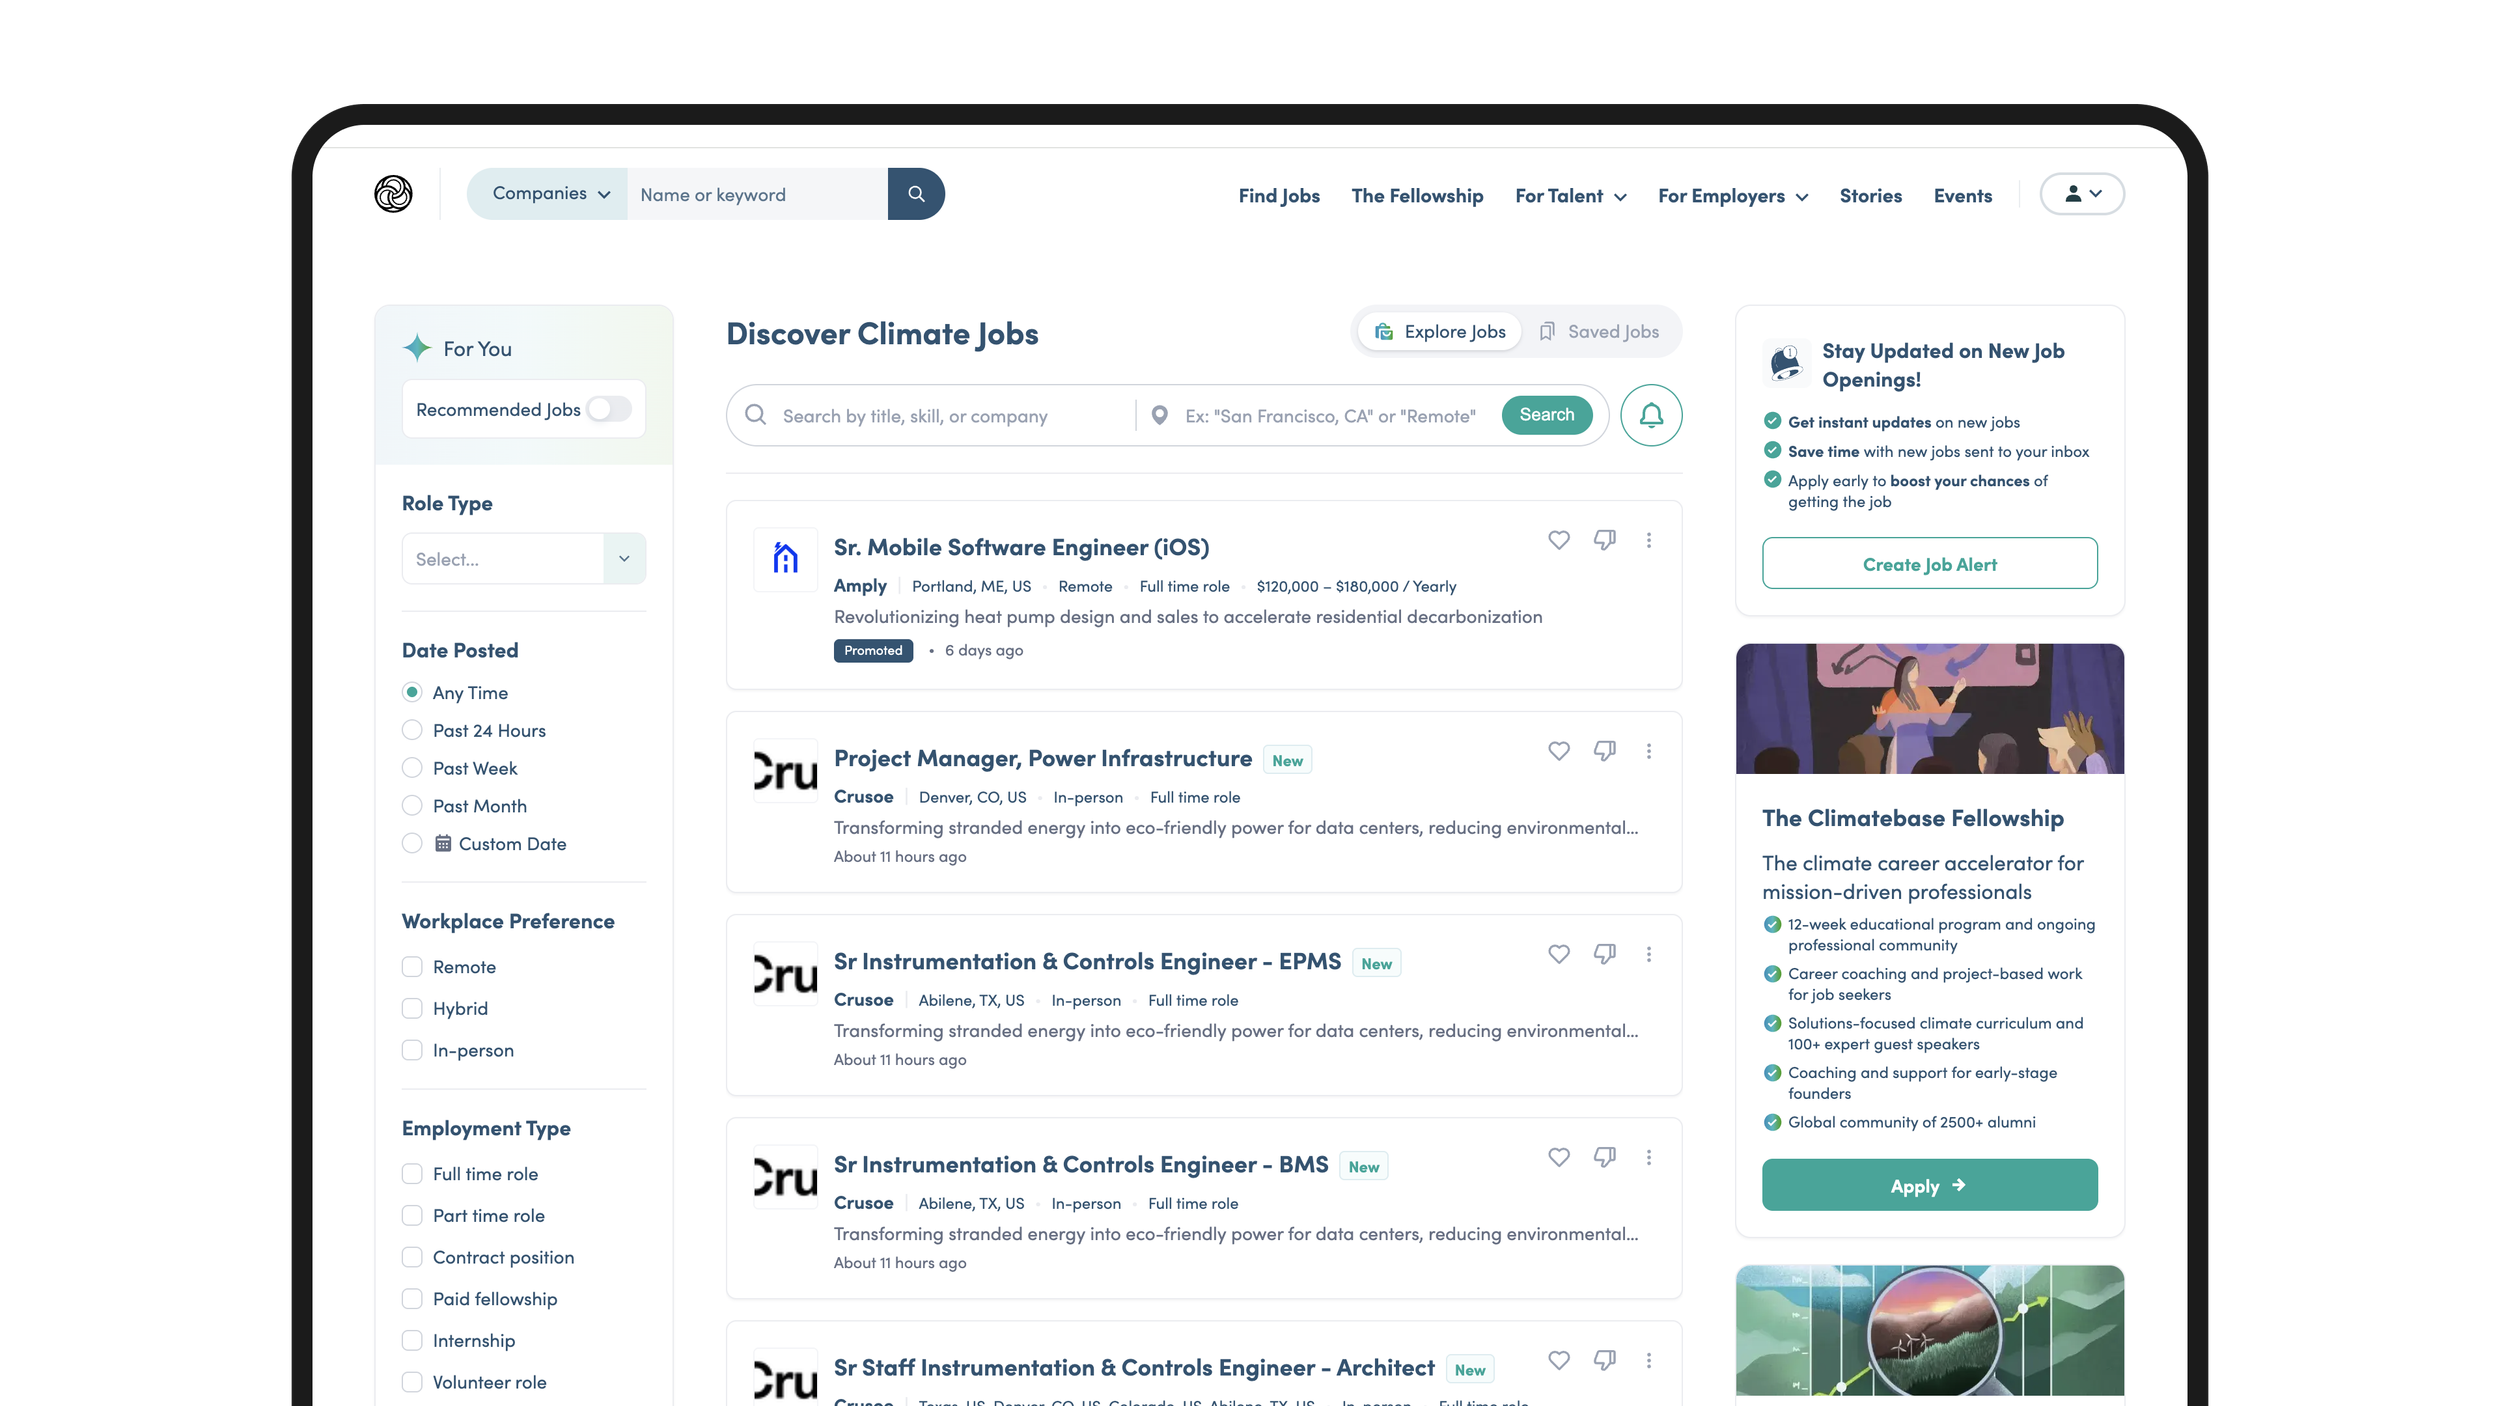Go to Find Jobs in navigation
This screenshot has width=2500, height=1406.
1279,196
